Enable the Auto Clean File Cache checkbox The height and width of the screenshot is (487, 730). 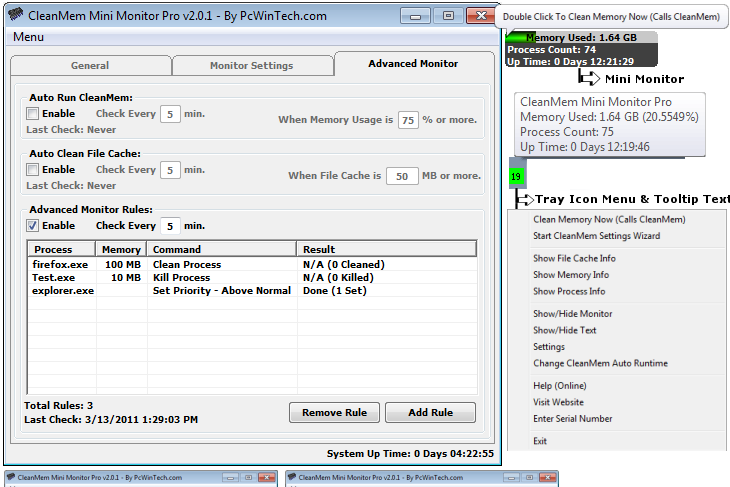[32, 169]
